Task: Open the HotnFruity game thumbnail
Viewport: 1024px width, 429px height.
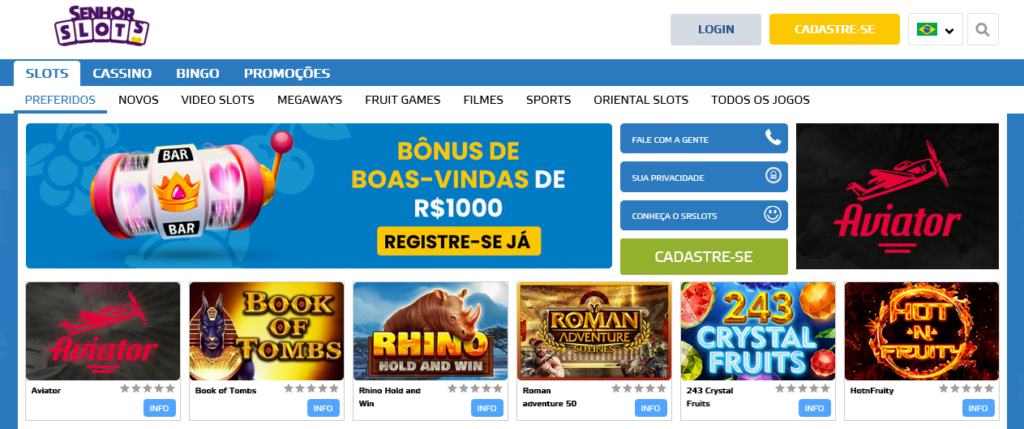Action: coord(921,331)
